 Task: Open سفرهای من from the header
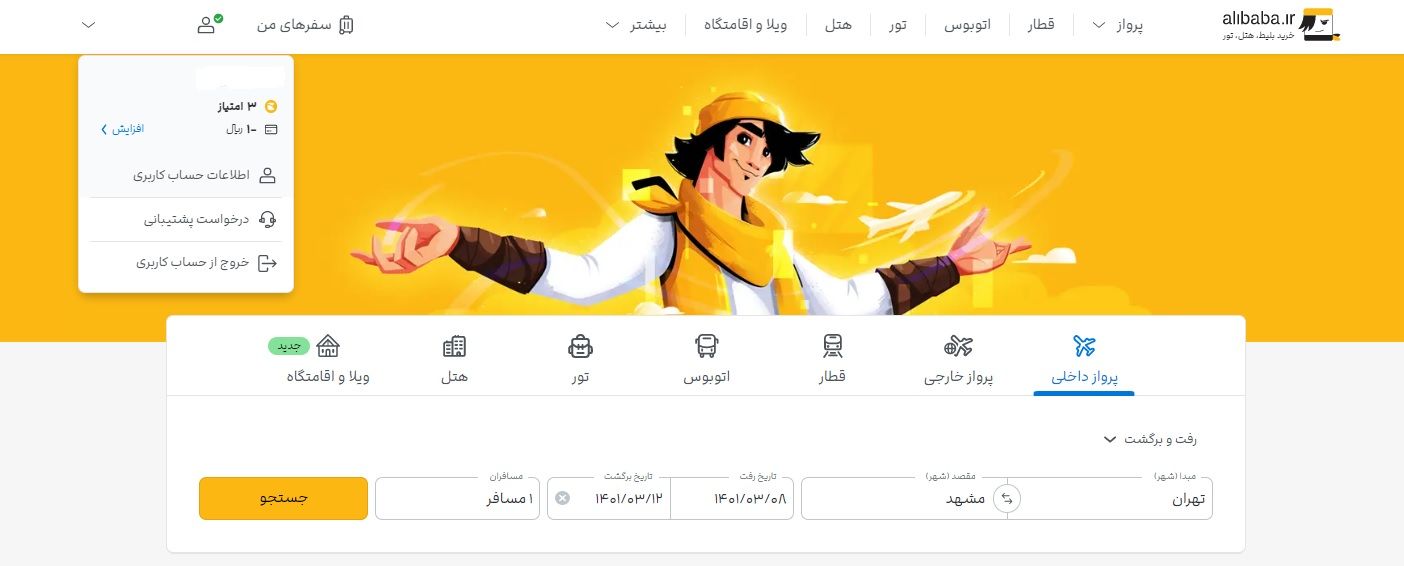306,25
